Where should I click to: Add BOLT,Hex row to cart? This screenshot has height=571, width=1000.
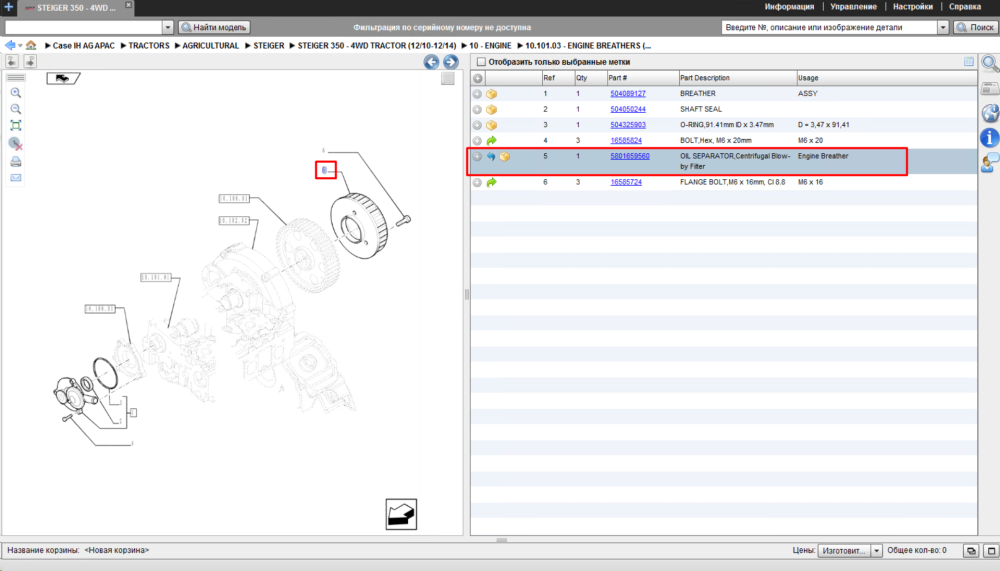coord(477,141)
